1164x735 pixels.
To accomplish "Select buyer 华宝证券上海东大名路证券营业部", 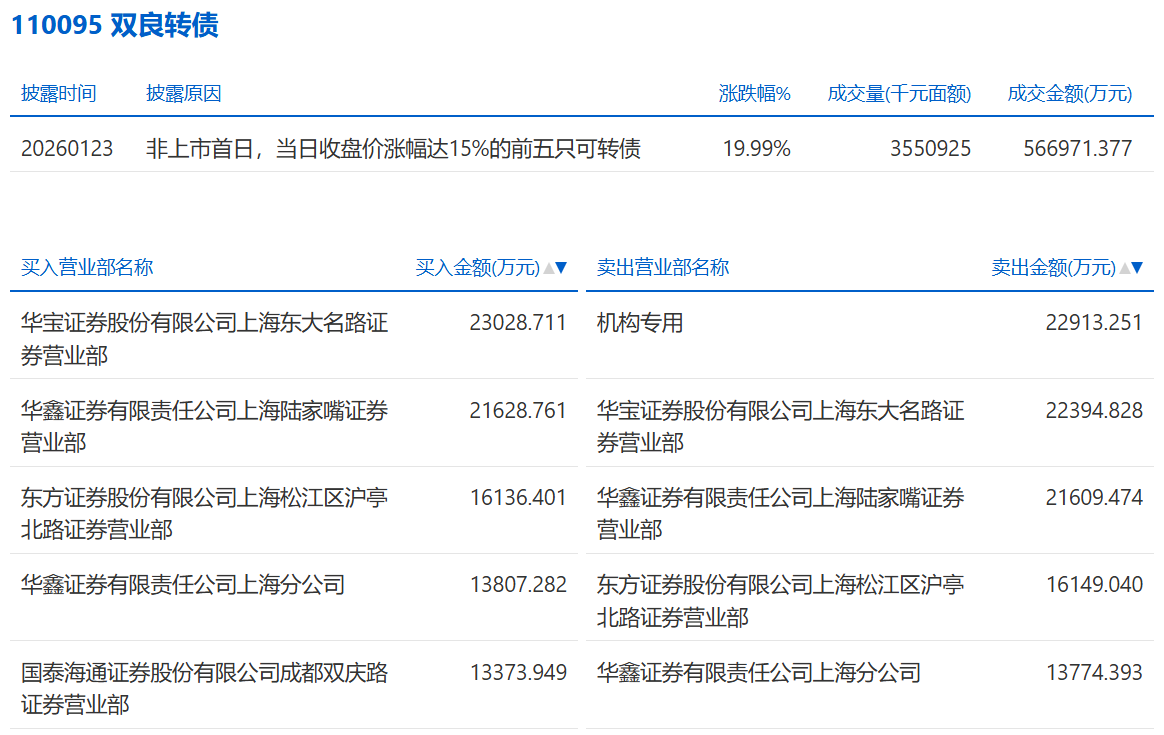I will 204,339.
